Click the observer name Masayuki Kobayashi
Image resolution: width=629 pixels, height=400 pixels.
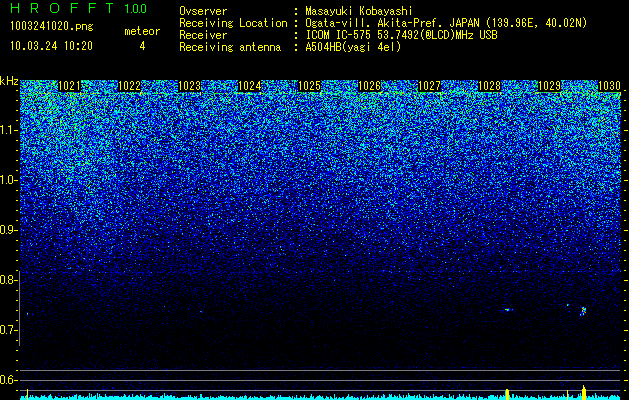(359, 11)
